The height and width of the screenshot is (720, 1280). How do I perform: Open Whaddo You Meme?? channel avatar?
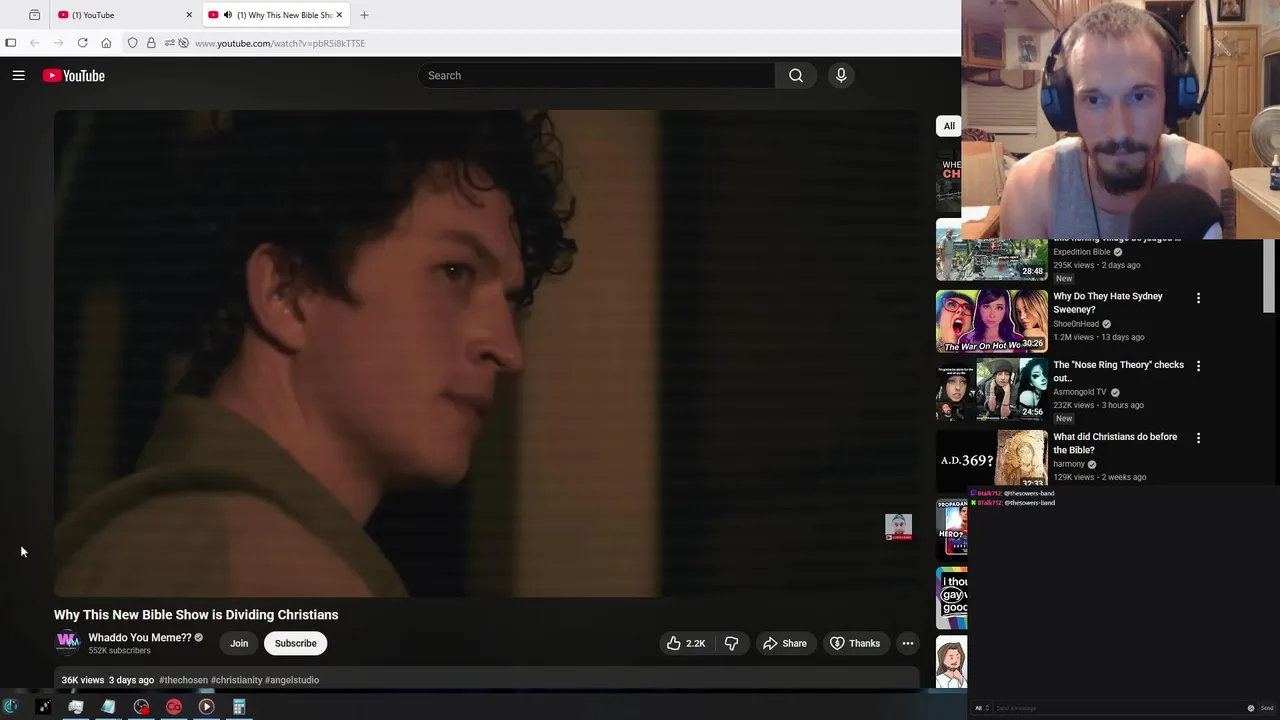pos(67,643)
